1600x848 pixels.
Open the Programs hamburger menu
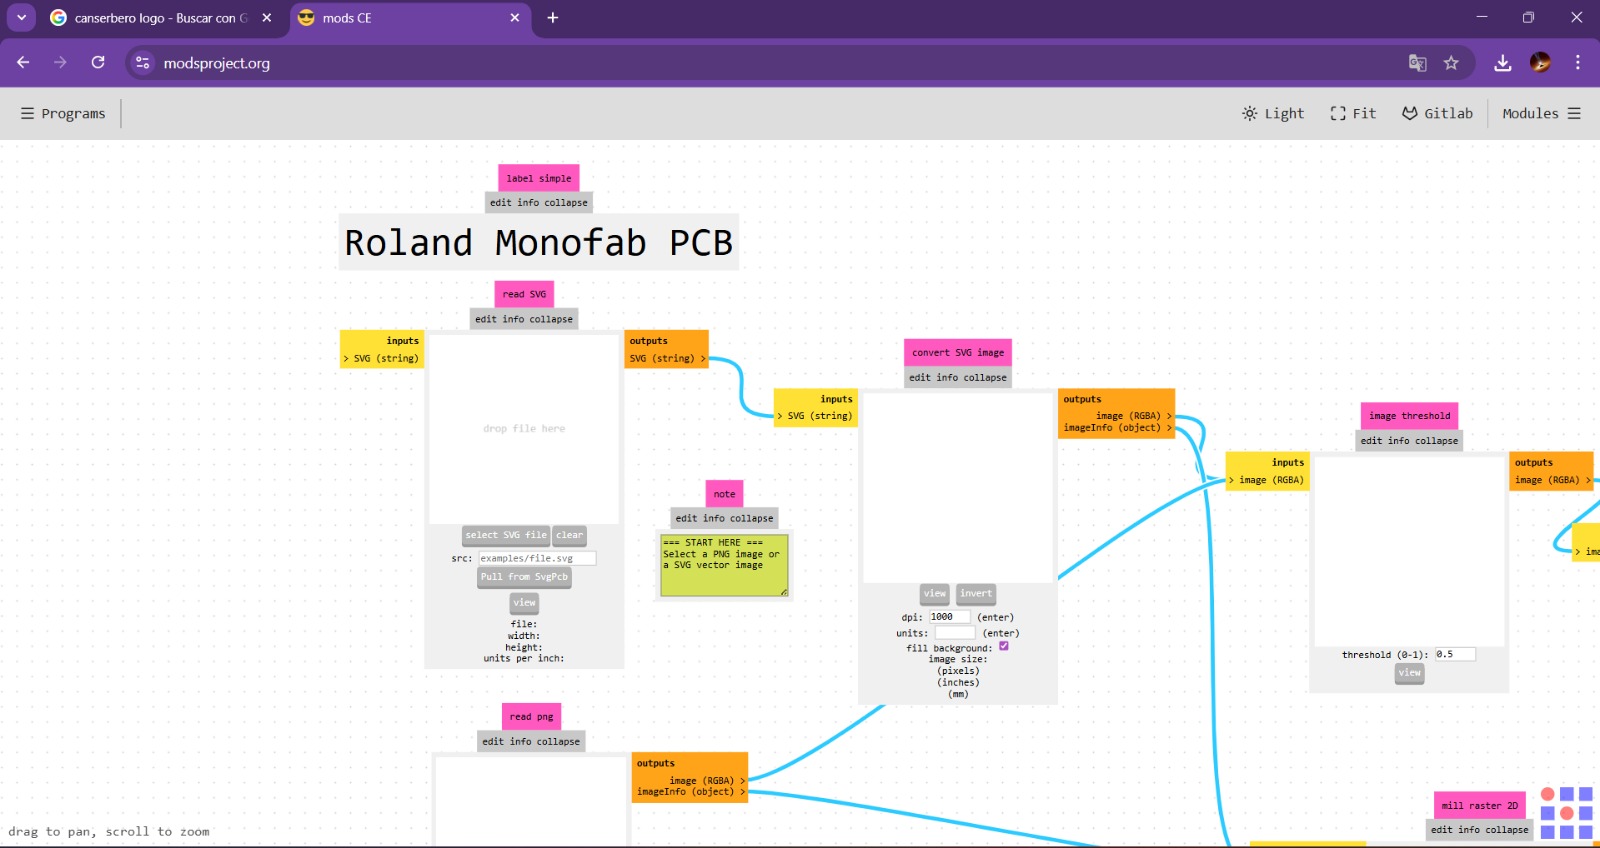tap(63, 114)
